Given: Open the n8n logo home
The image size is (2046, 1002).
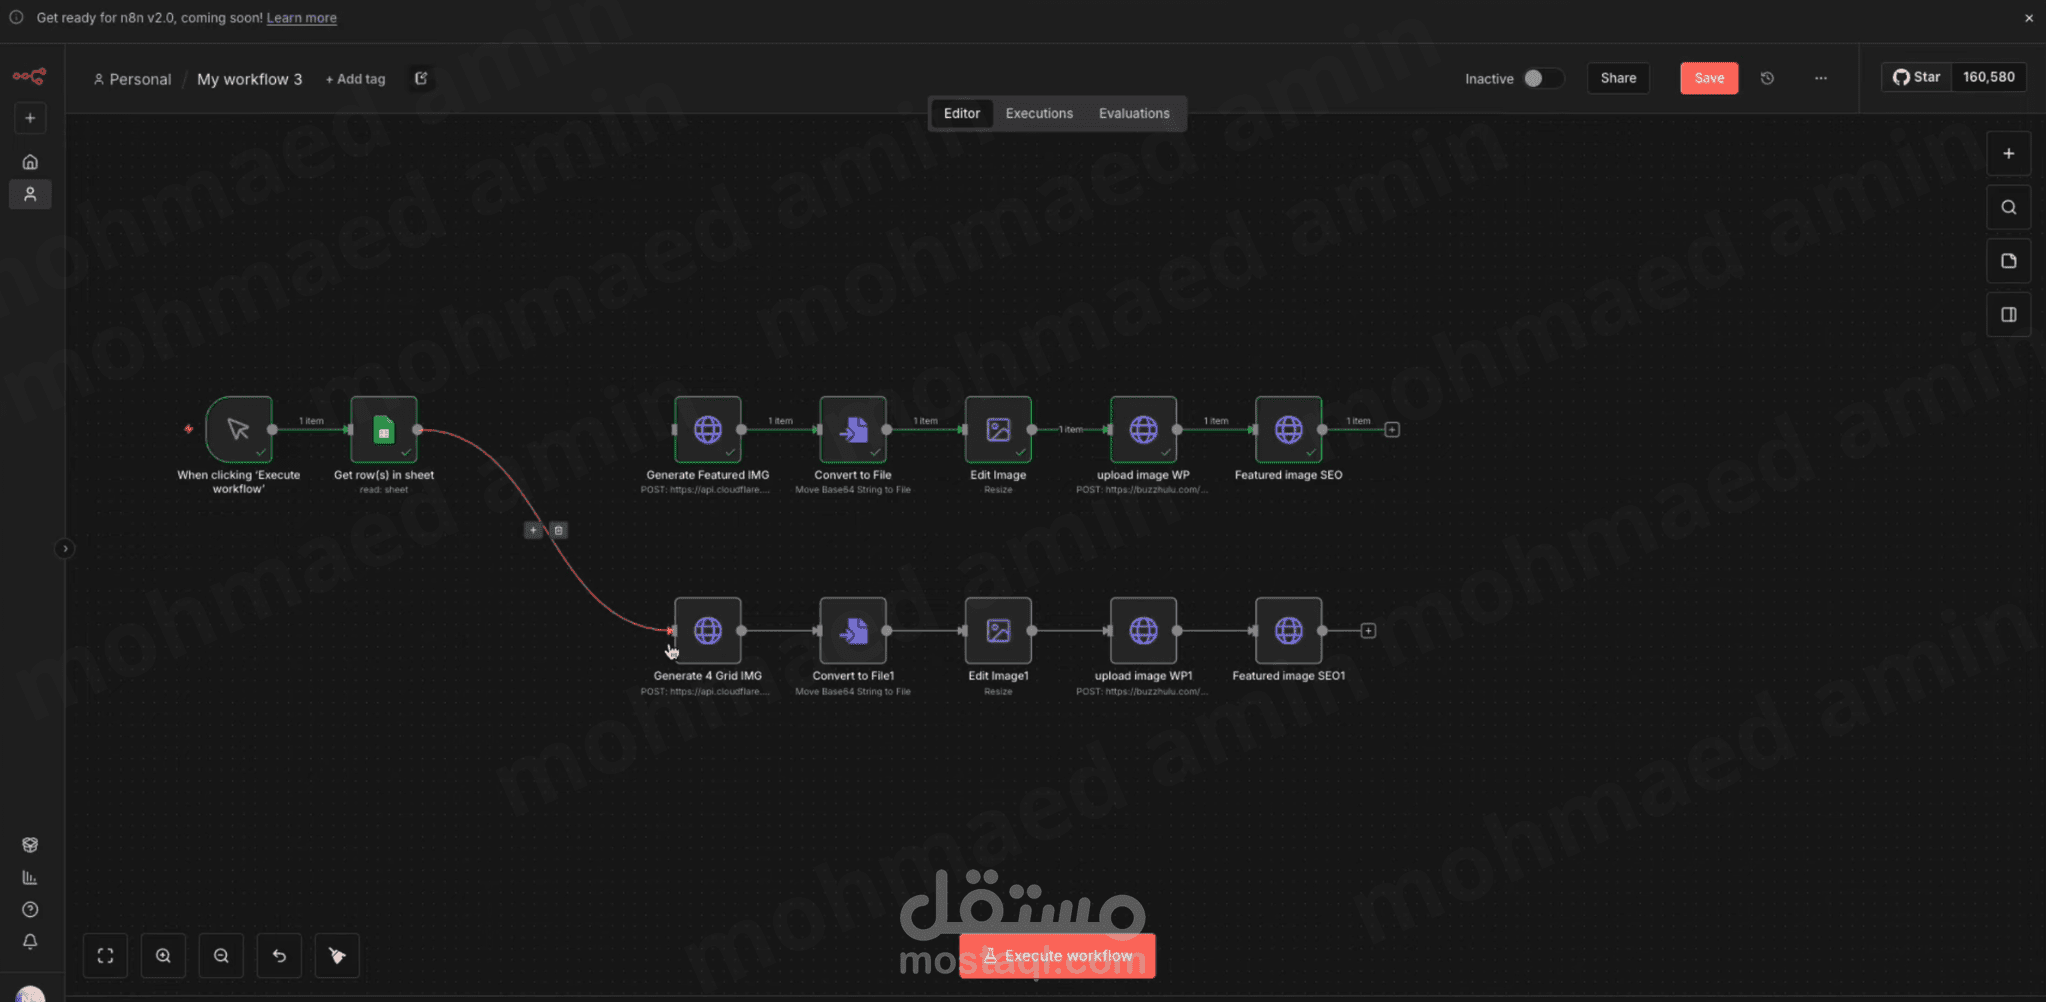Looking at the screenshot, I should coord(29,76).
